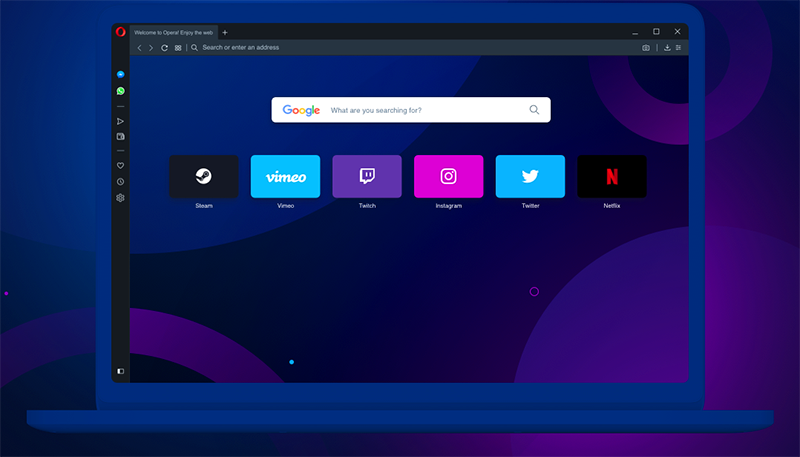Image resolution: width=800 pixels, height=457 pixels.
Task: Click the 'Netflix' label text
Action: click(612, 206)
